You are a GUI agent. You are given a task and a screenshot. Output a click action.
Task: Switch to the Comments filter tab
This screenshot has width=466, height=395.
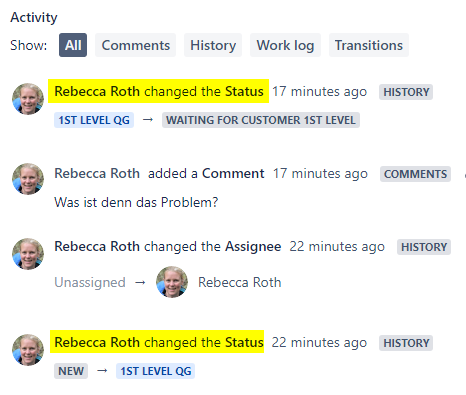pyautogui.click(x=135, y=45)
